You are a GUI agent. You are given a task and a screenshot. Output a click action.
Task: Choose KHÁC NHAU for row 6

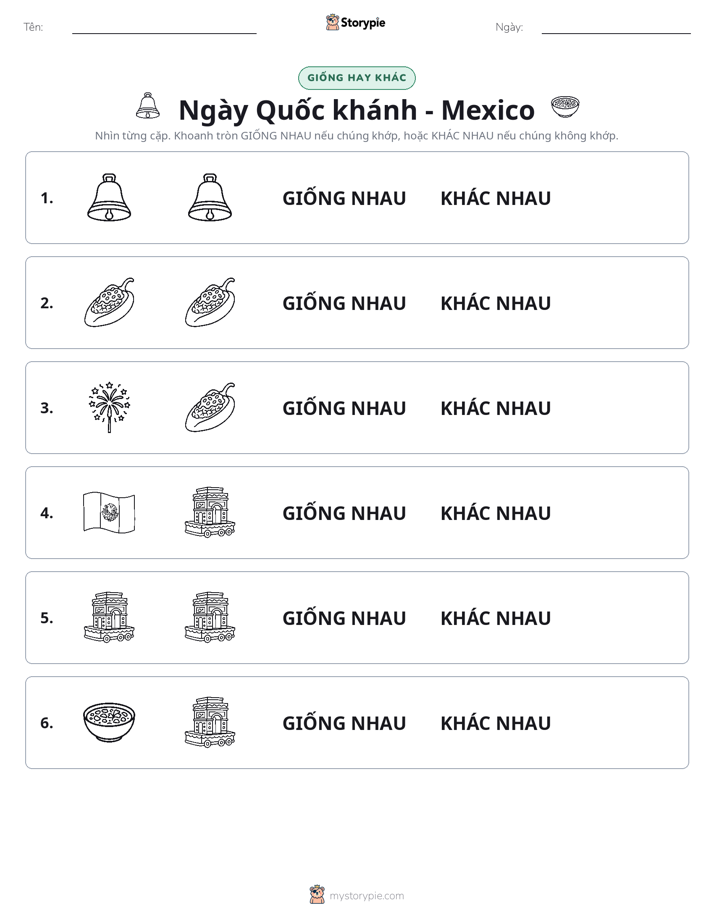[495, 722]
